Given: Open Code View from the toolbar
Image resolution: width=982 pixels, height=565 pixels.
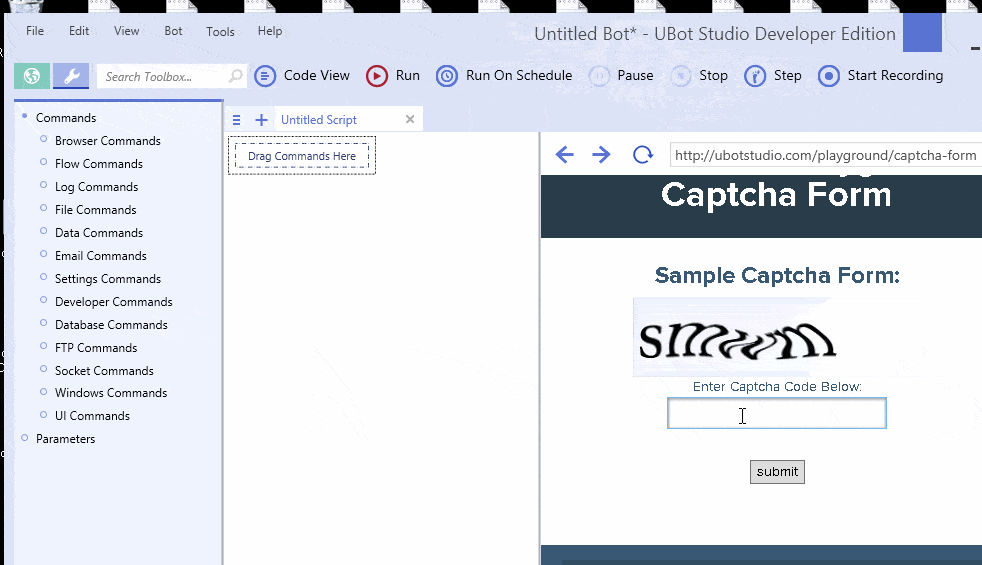Looking at the screenshot, I should (303, 76).
